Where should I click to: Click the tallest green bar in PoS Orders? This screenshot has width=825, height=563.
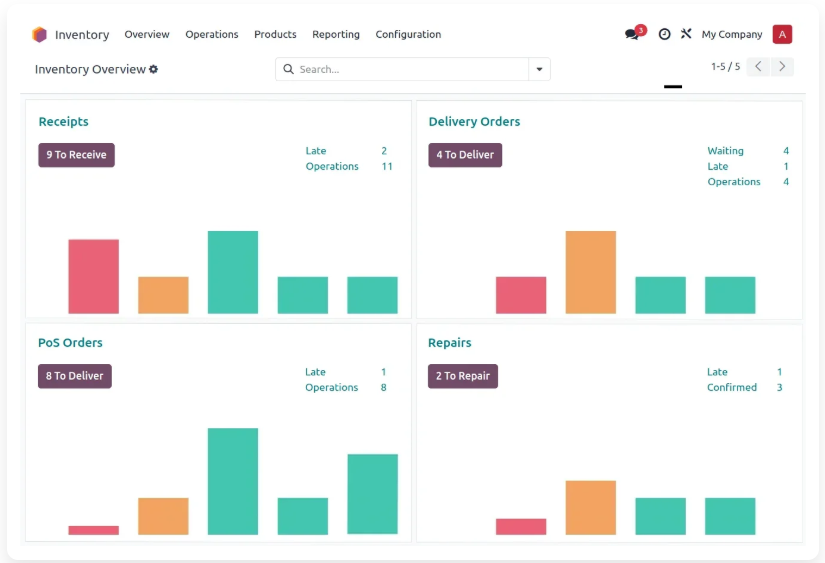233,481
